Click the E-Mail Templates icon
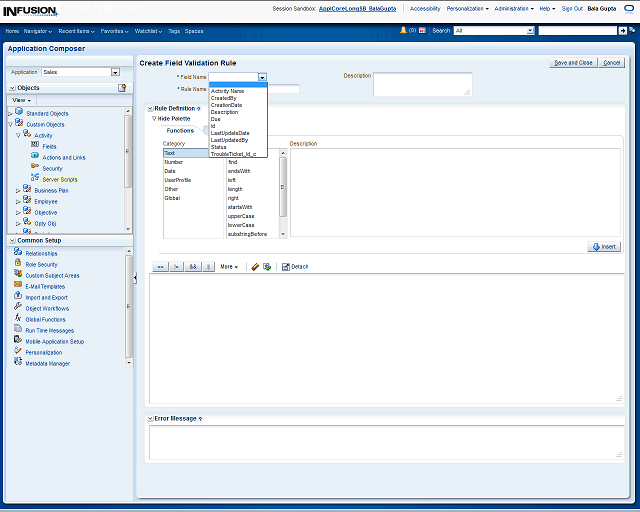 pyautogui.click(x=18, y=286)
